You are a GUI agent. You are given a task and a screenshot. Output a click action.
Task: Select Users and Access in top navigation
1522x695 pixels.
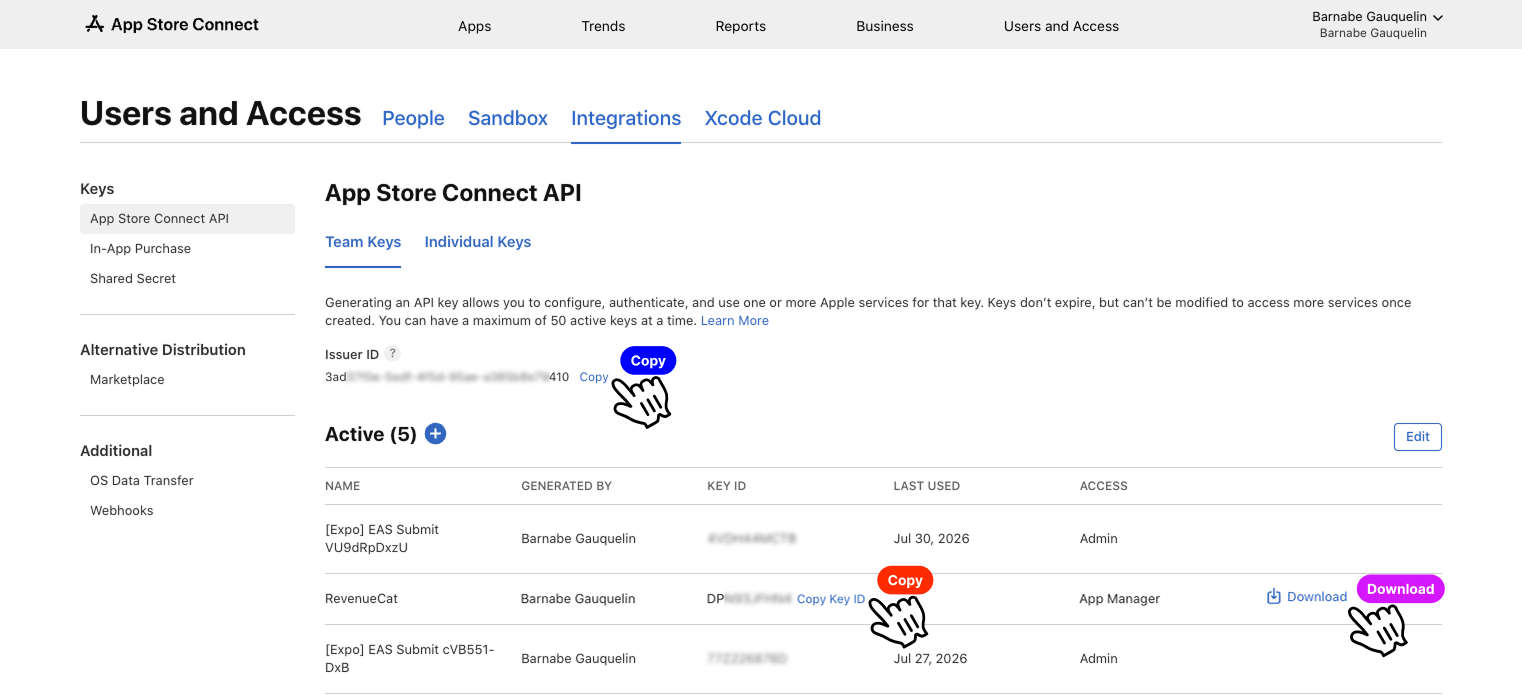(1061, 26)
